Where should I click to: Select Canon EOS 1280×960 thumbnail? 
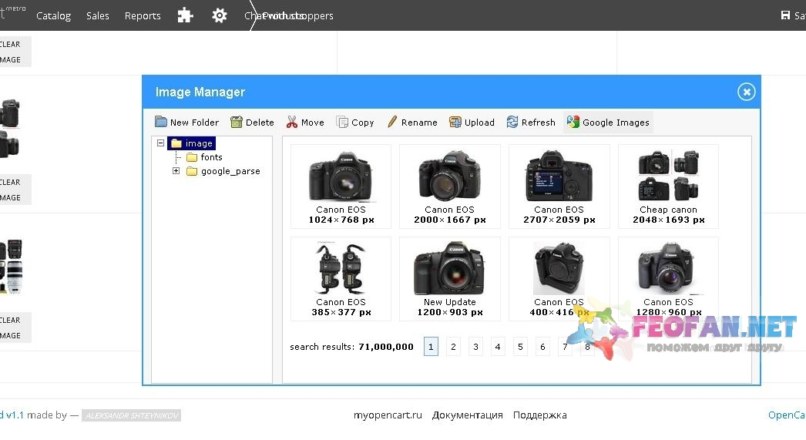click(x=668, y=279)
